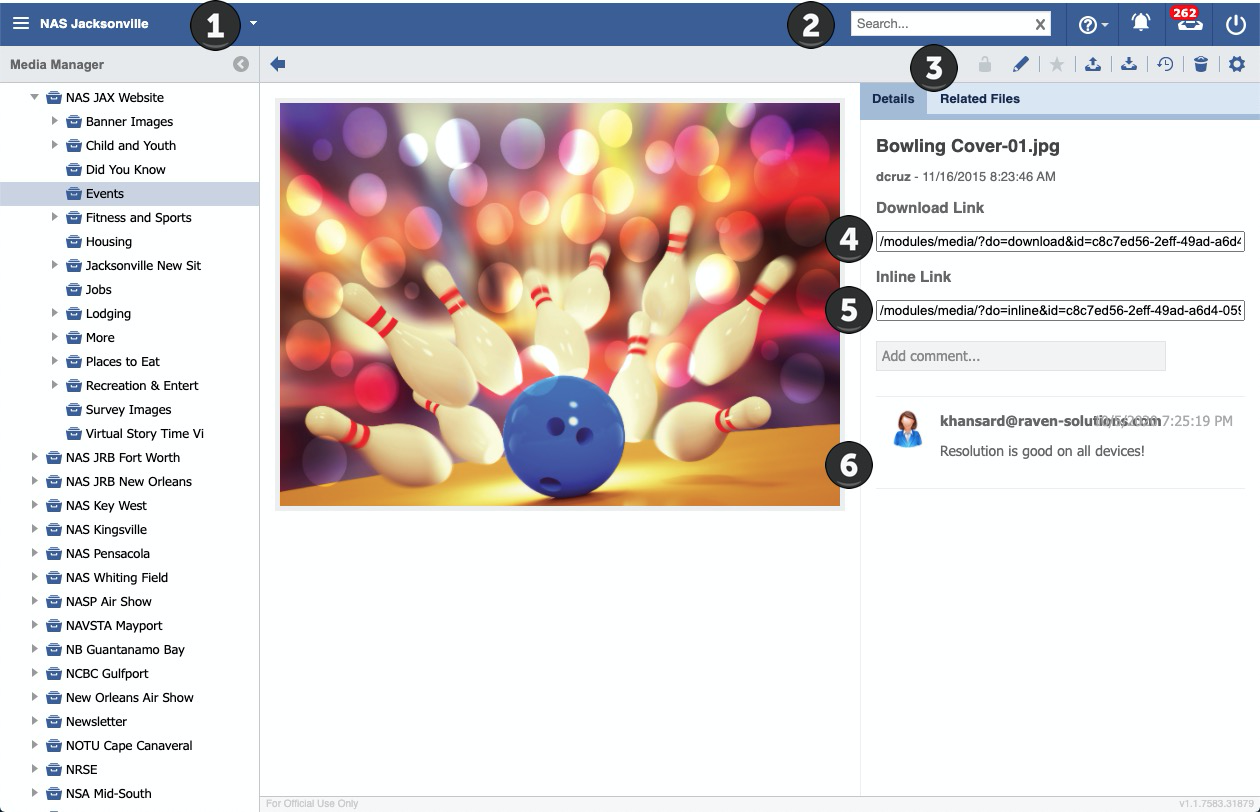Click the edit pencil icon
The image size is (1260, 812).
pyautogui.click(x=1020, y=64)
